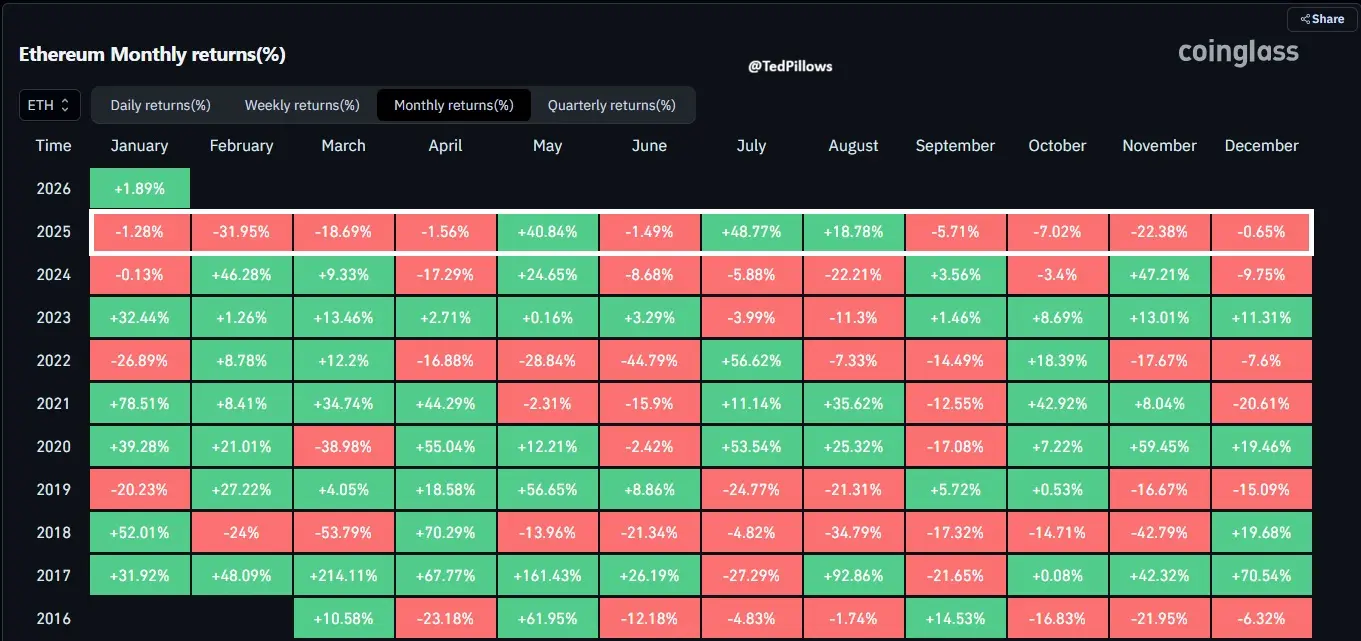Click the 2016 May +61.95% cell

(x=547, y=619)
